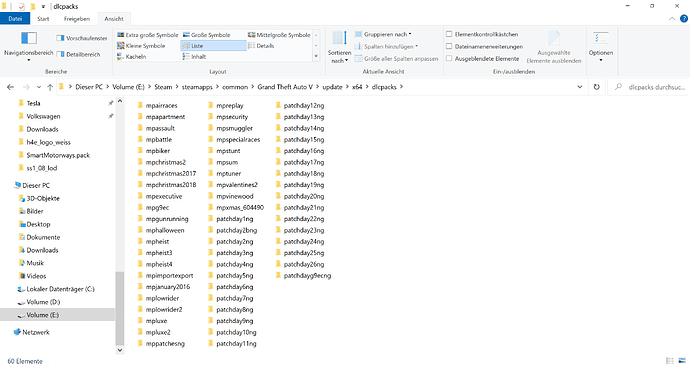
Task: Navigate to x64 breadcrumb
Action: coord(357,87)
